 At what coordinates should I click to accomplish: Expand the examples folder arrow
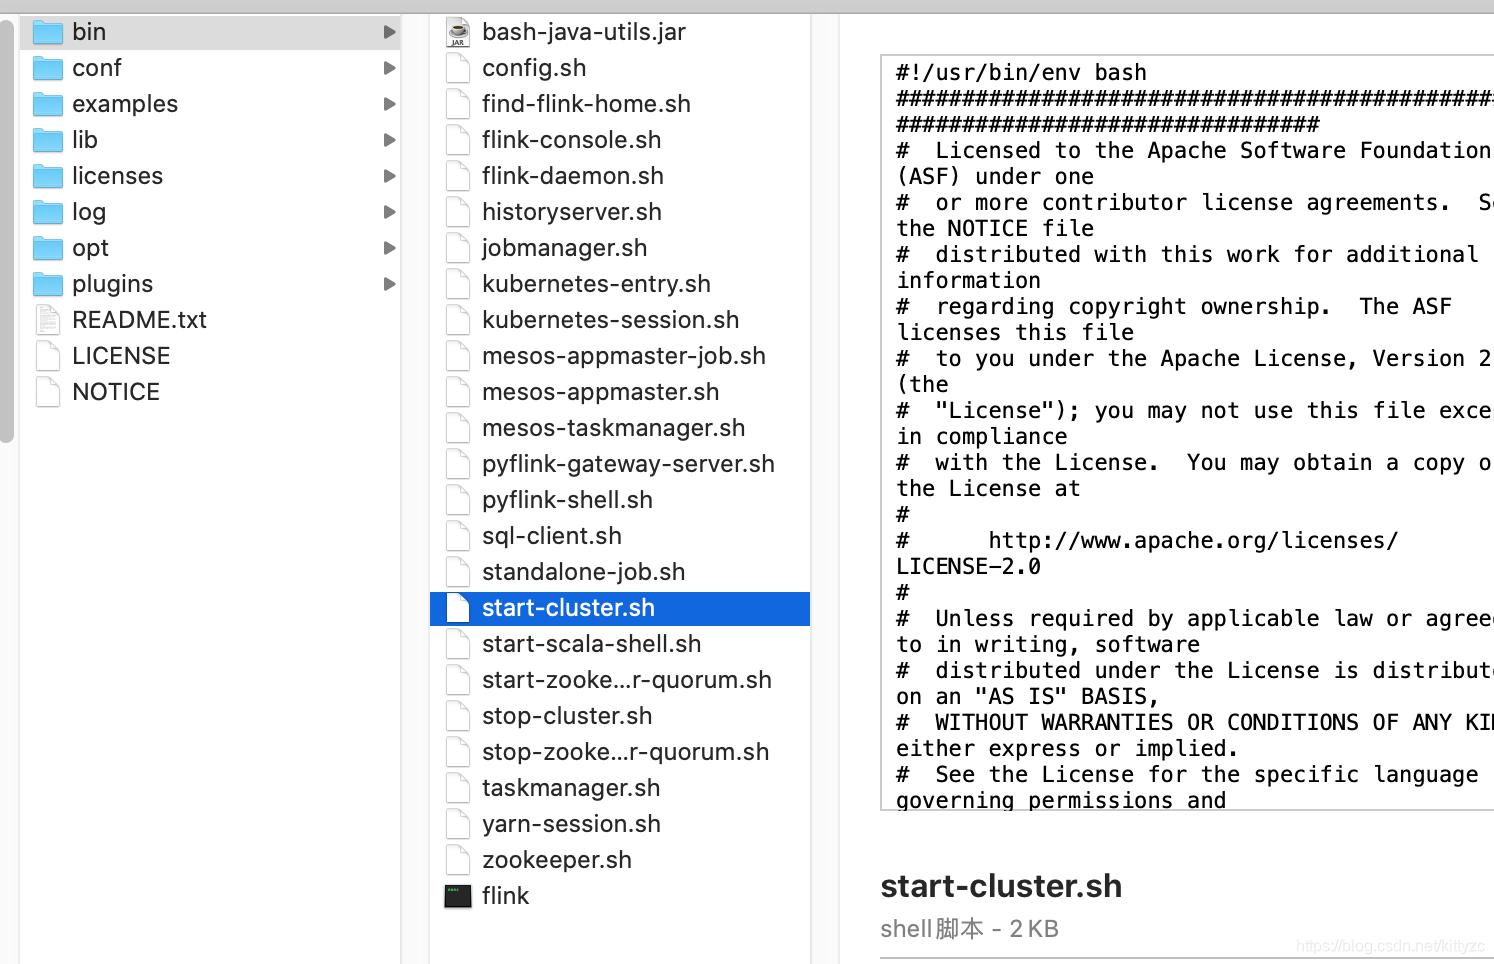point(389,104)
